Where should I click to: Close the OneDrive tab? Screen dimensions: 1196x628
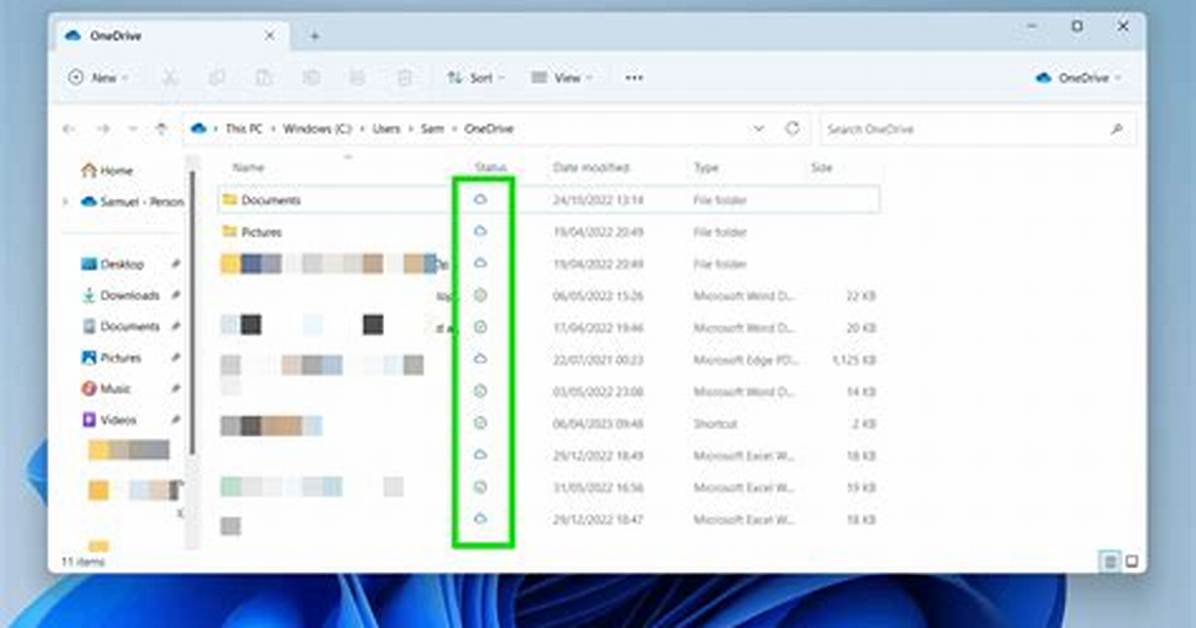click(x=269, y=36)
